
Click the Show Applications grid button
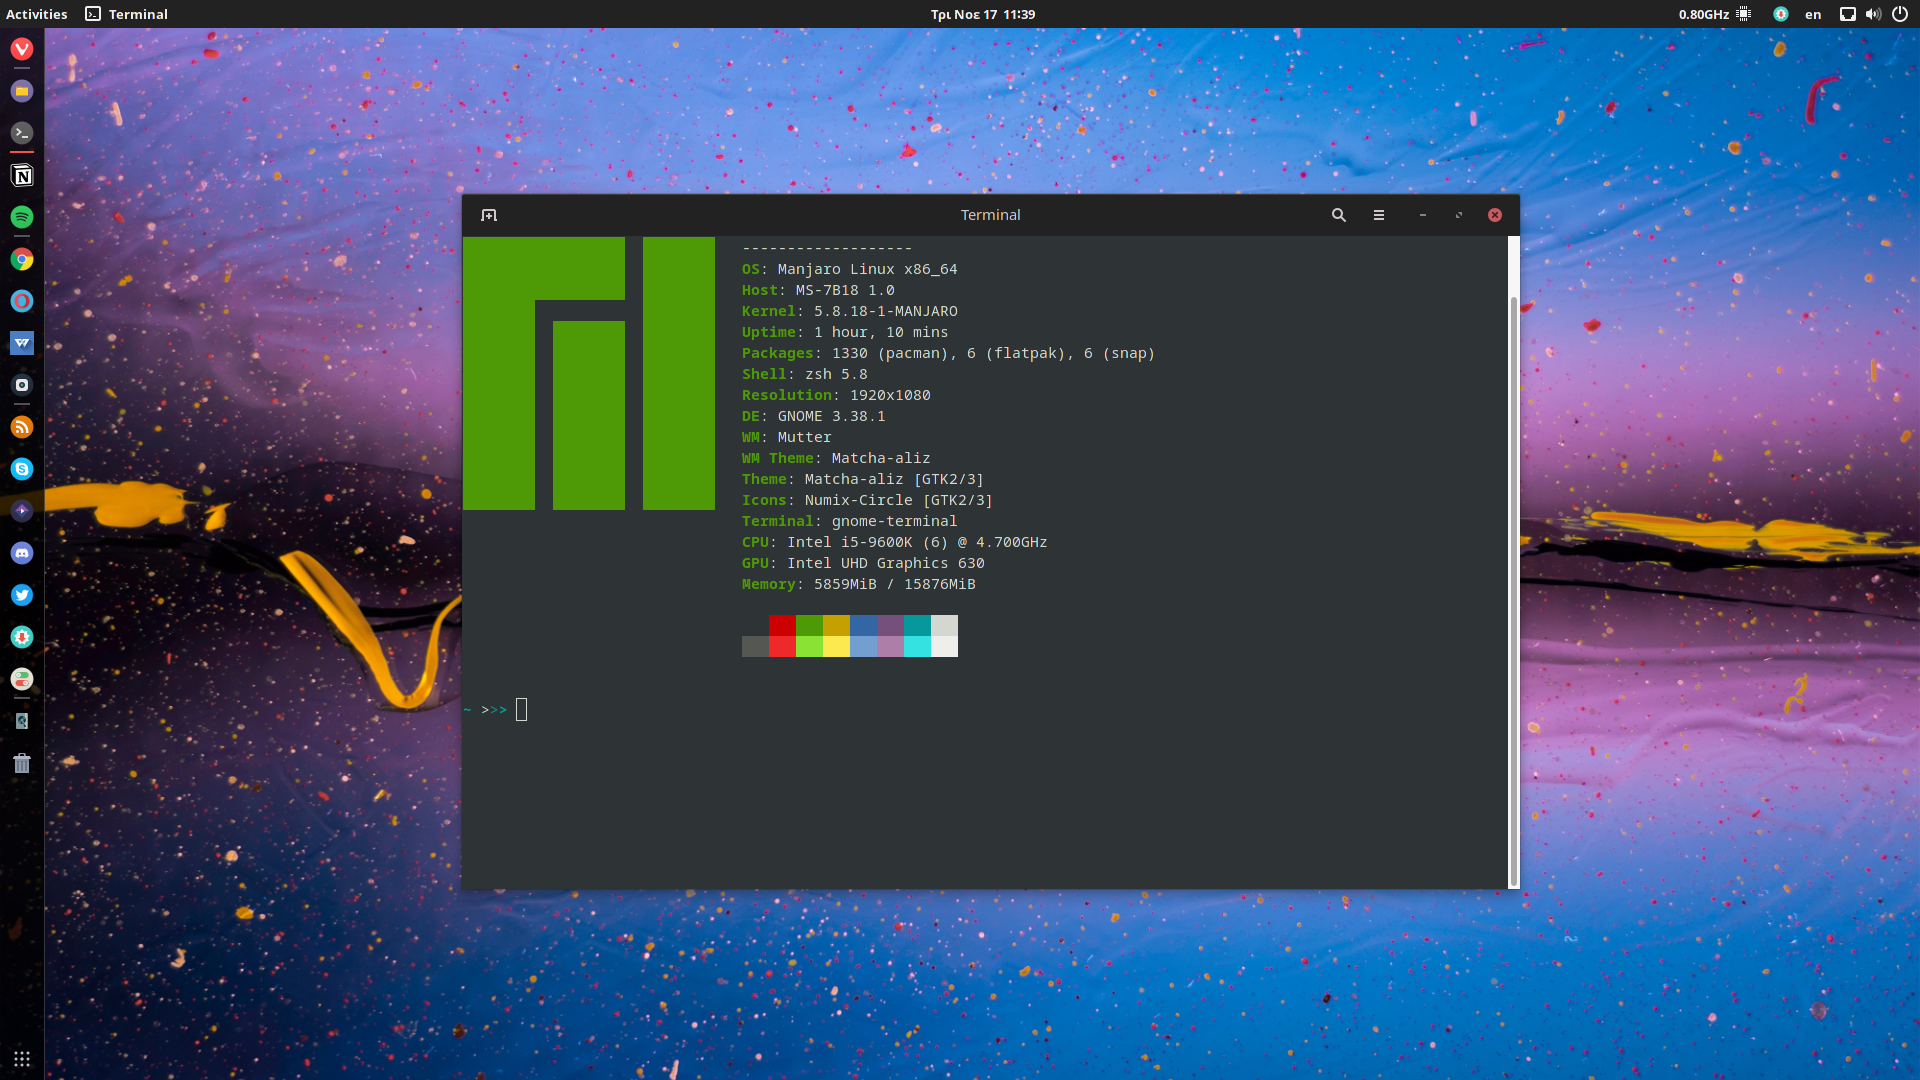coord(21,1059)
